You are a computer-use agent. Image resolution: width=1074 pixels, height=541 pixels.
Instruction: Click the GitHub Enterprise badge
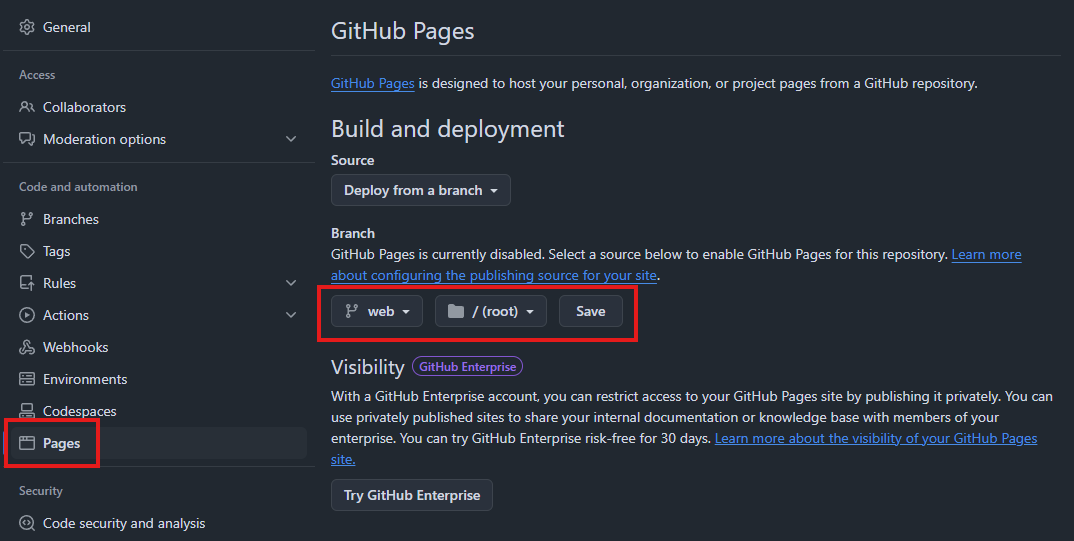click(467, 367)
